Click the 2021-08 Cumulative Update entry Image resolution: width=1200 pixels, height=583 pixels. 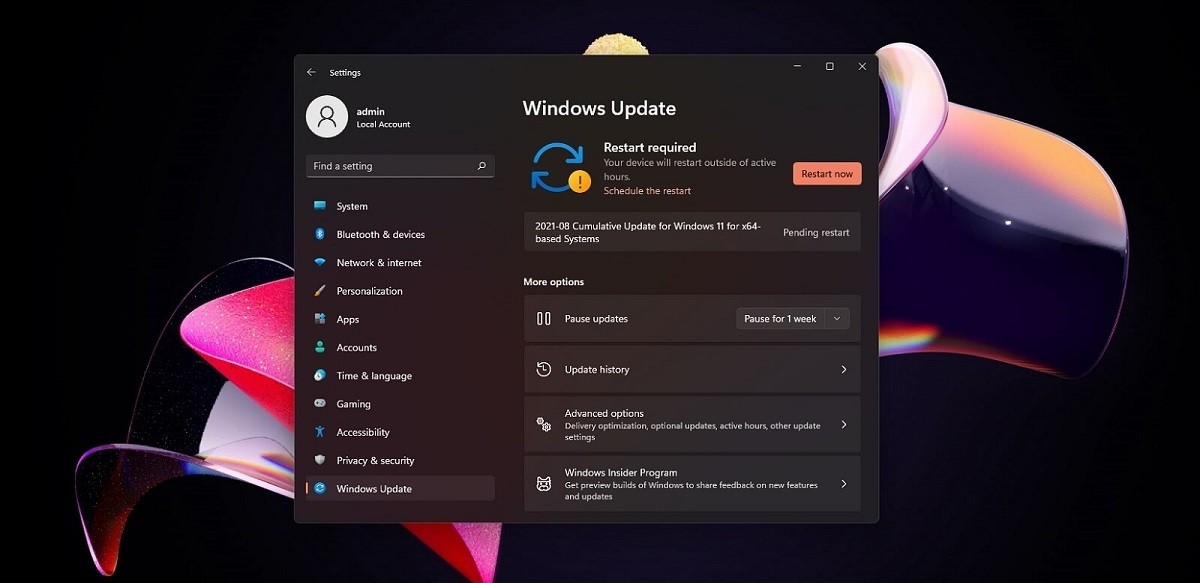click(692, 232)
